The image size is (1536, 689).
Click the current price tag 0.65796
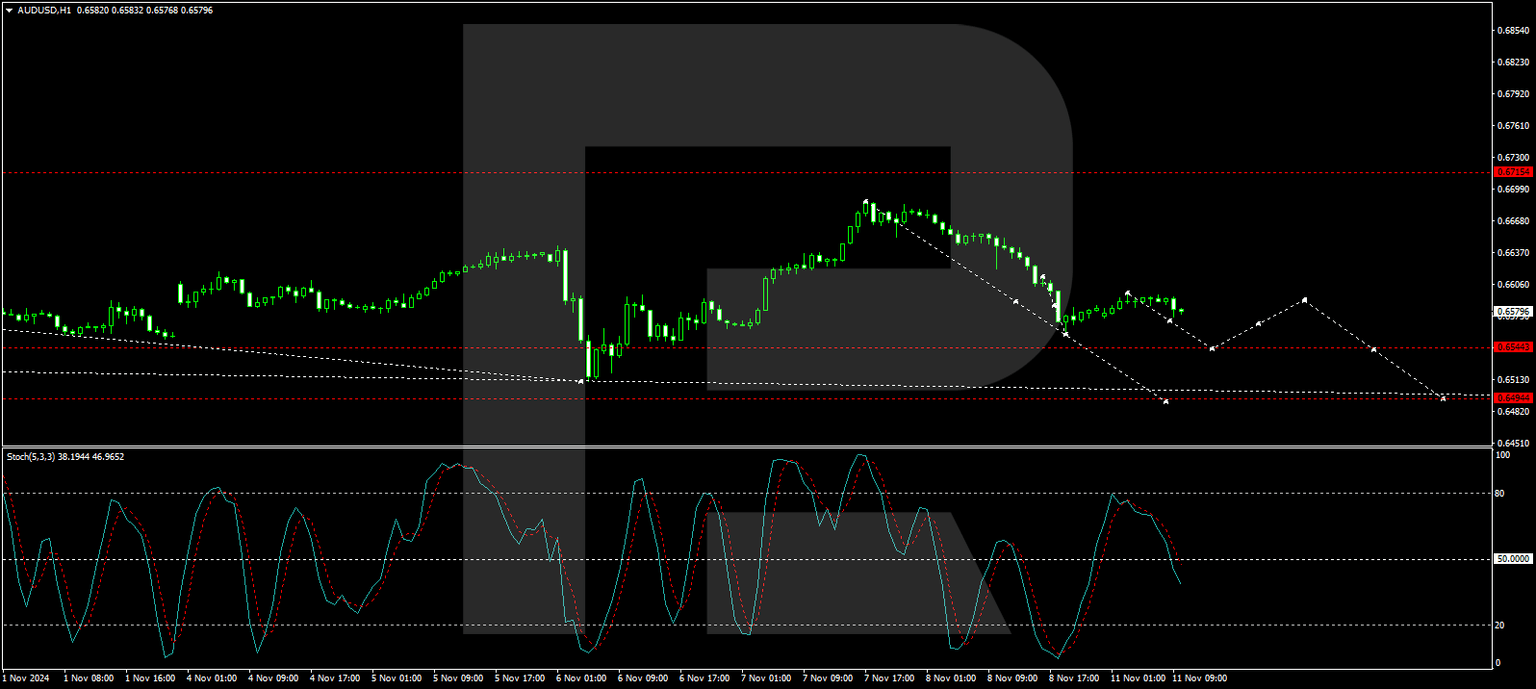[x=1512, y=313]
